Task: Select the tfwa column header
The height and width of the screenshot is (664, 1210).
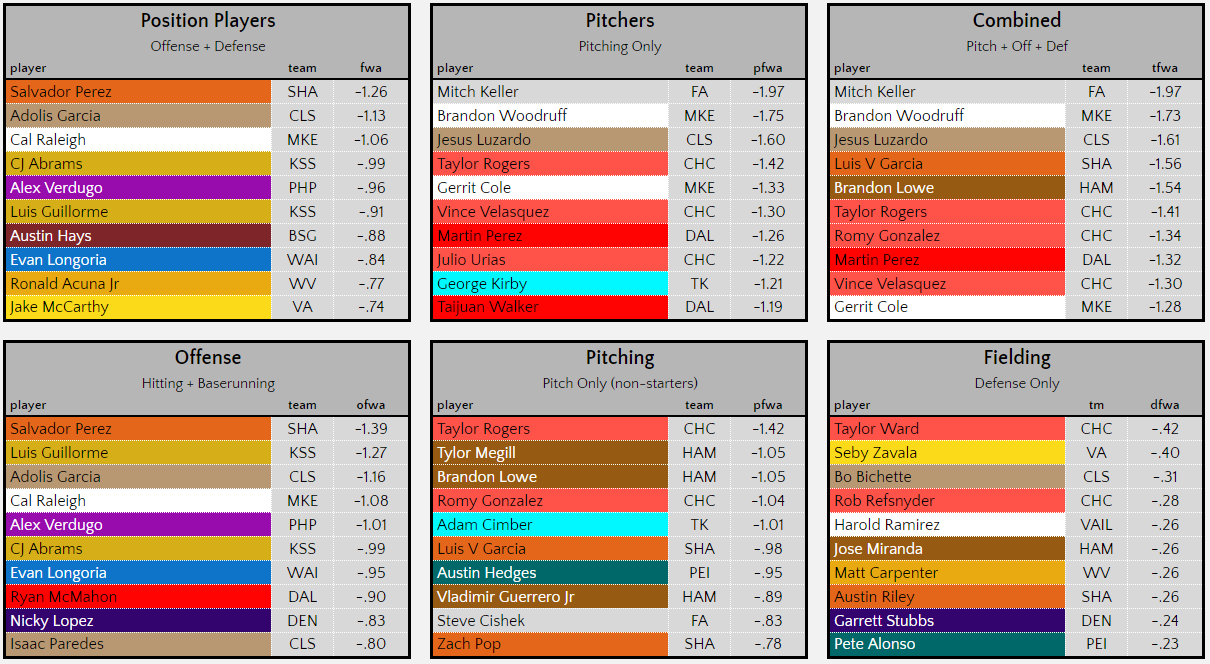Action: click(1165, 68)
